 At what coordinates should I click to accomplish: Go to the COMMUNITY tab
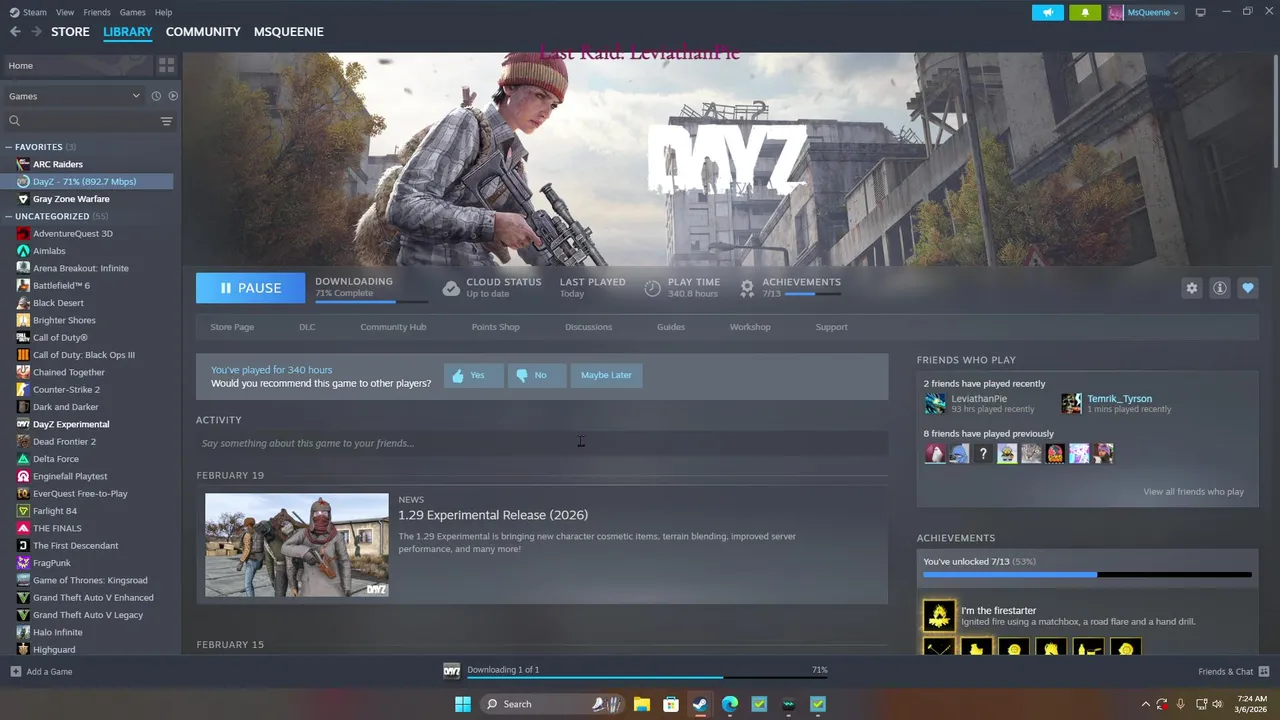pos(203,32)
